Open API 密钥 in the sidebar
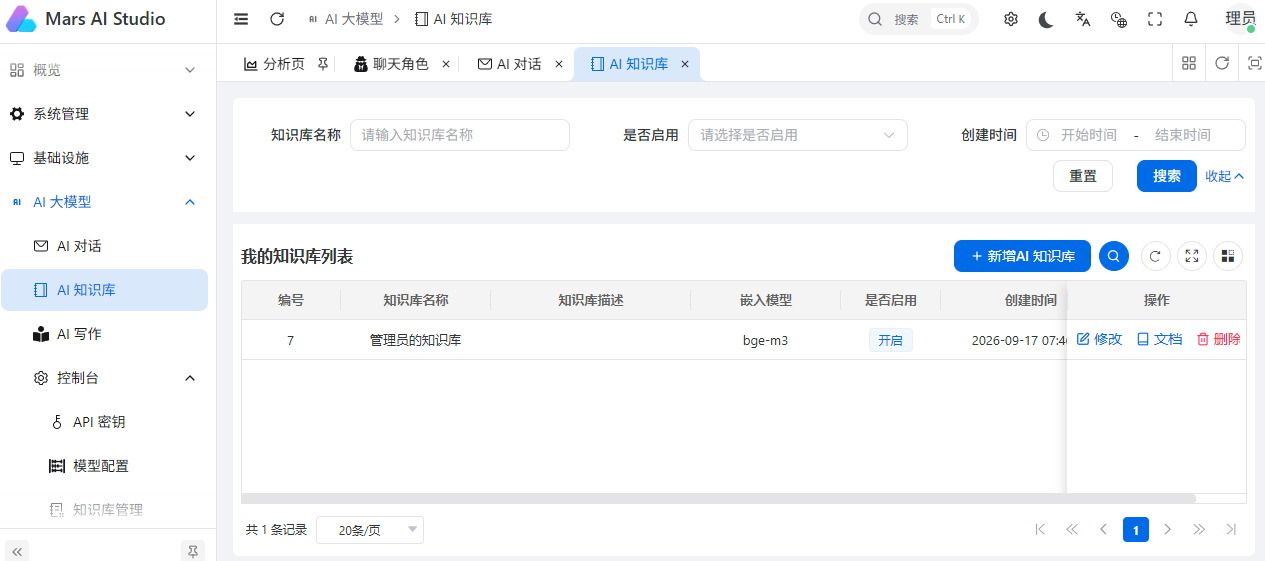The height and width of the screenshot is (561, 1265). (104, 422)
